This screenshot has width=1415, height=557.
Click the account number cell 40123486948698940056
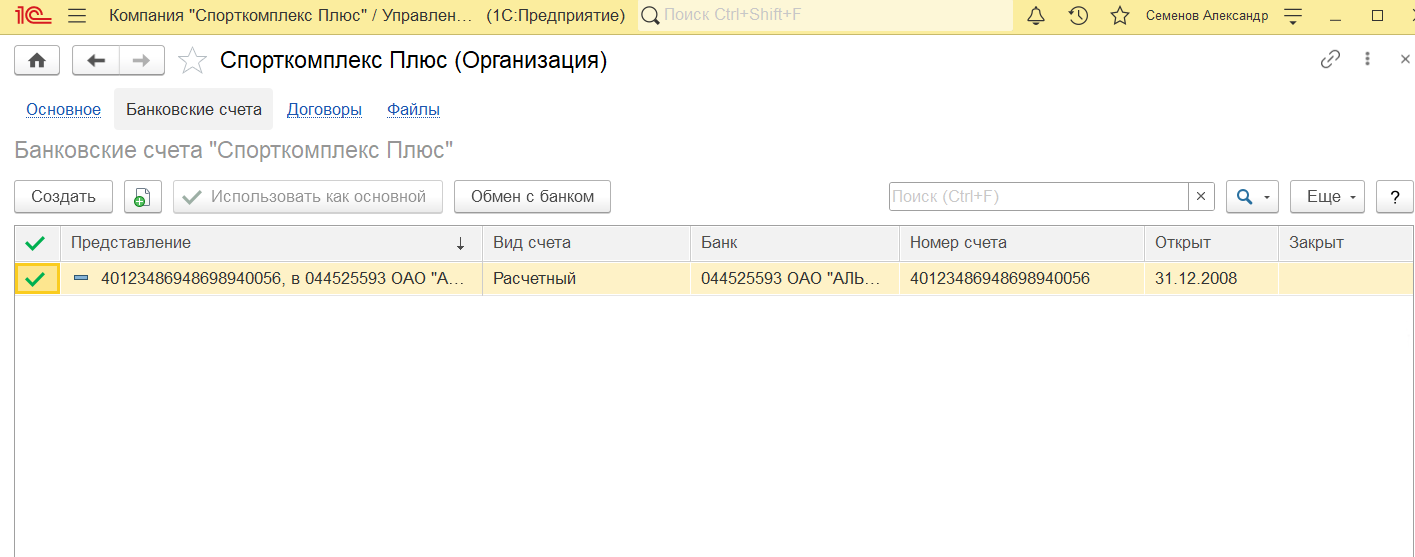[x=1022, y=279]
